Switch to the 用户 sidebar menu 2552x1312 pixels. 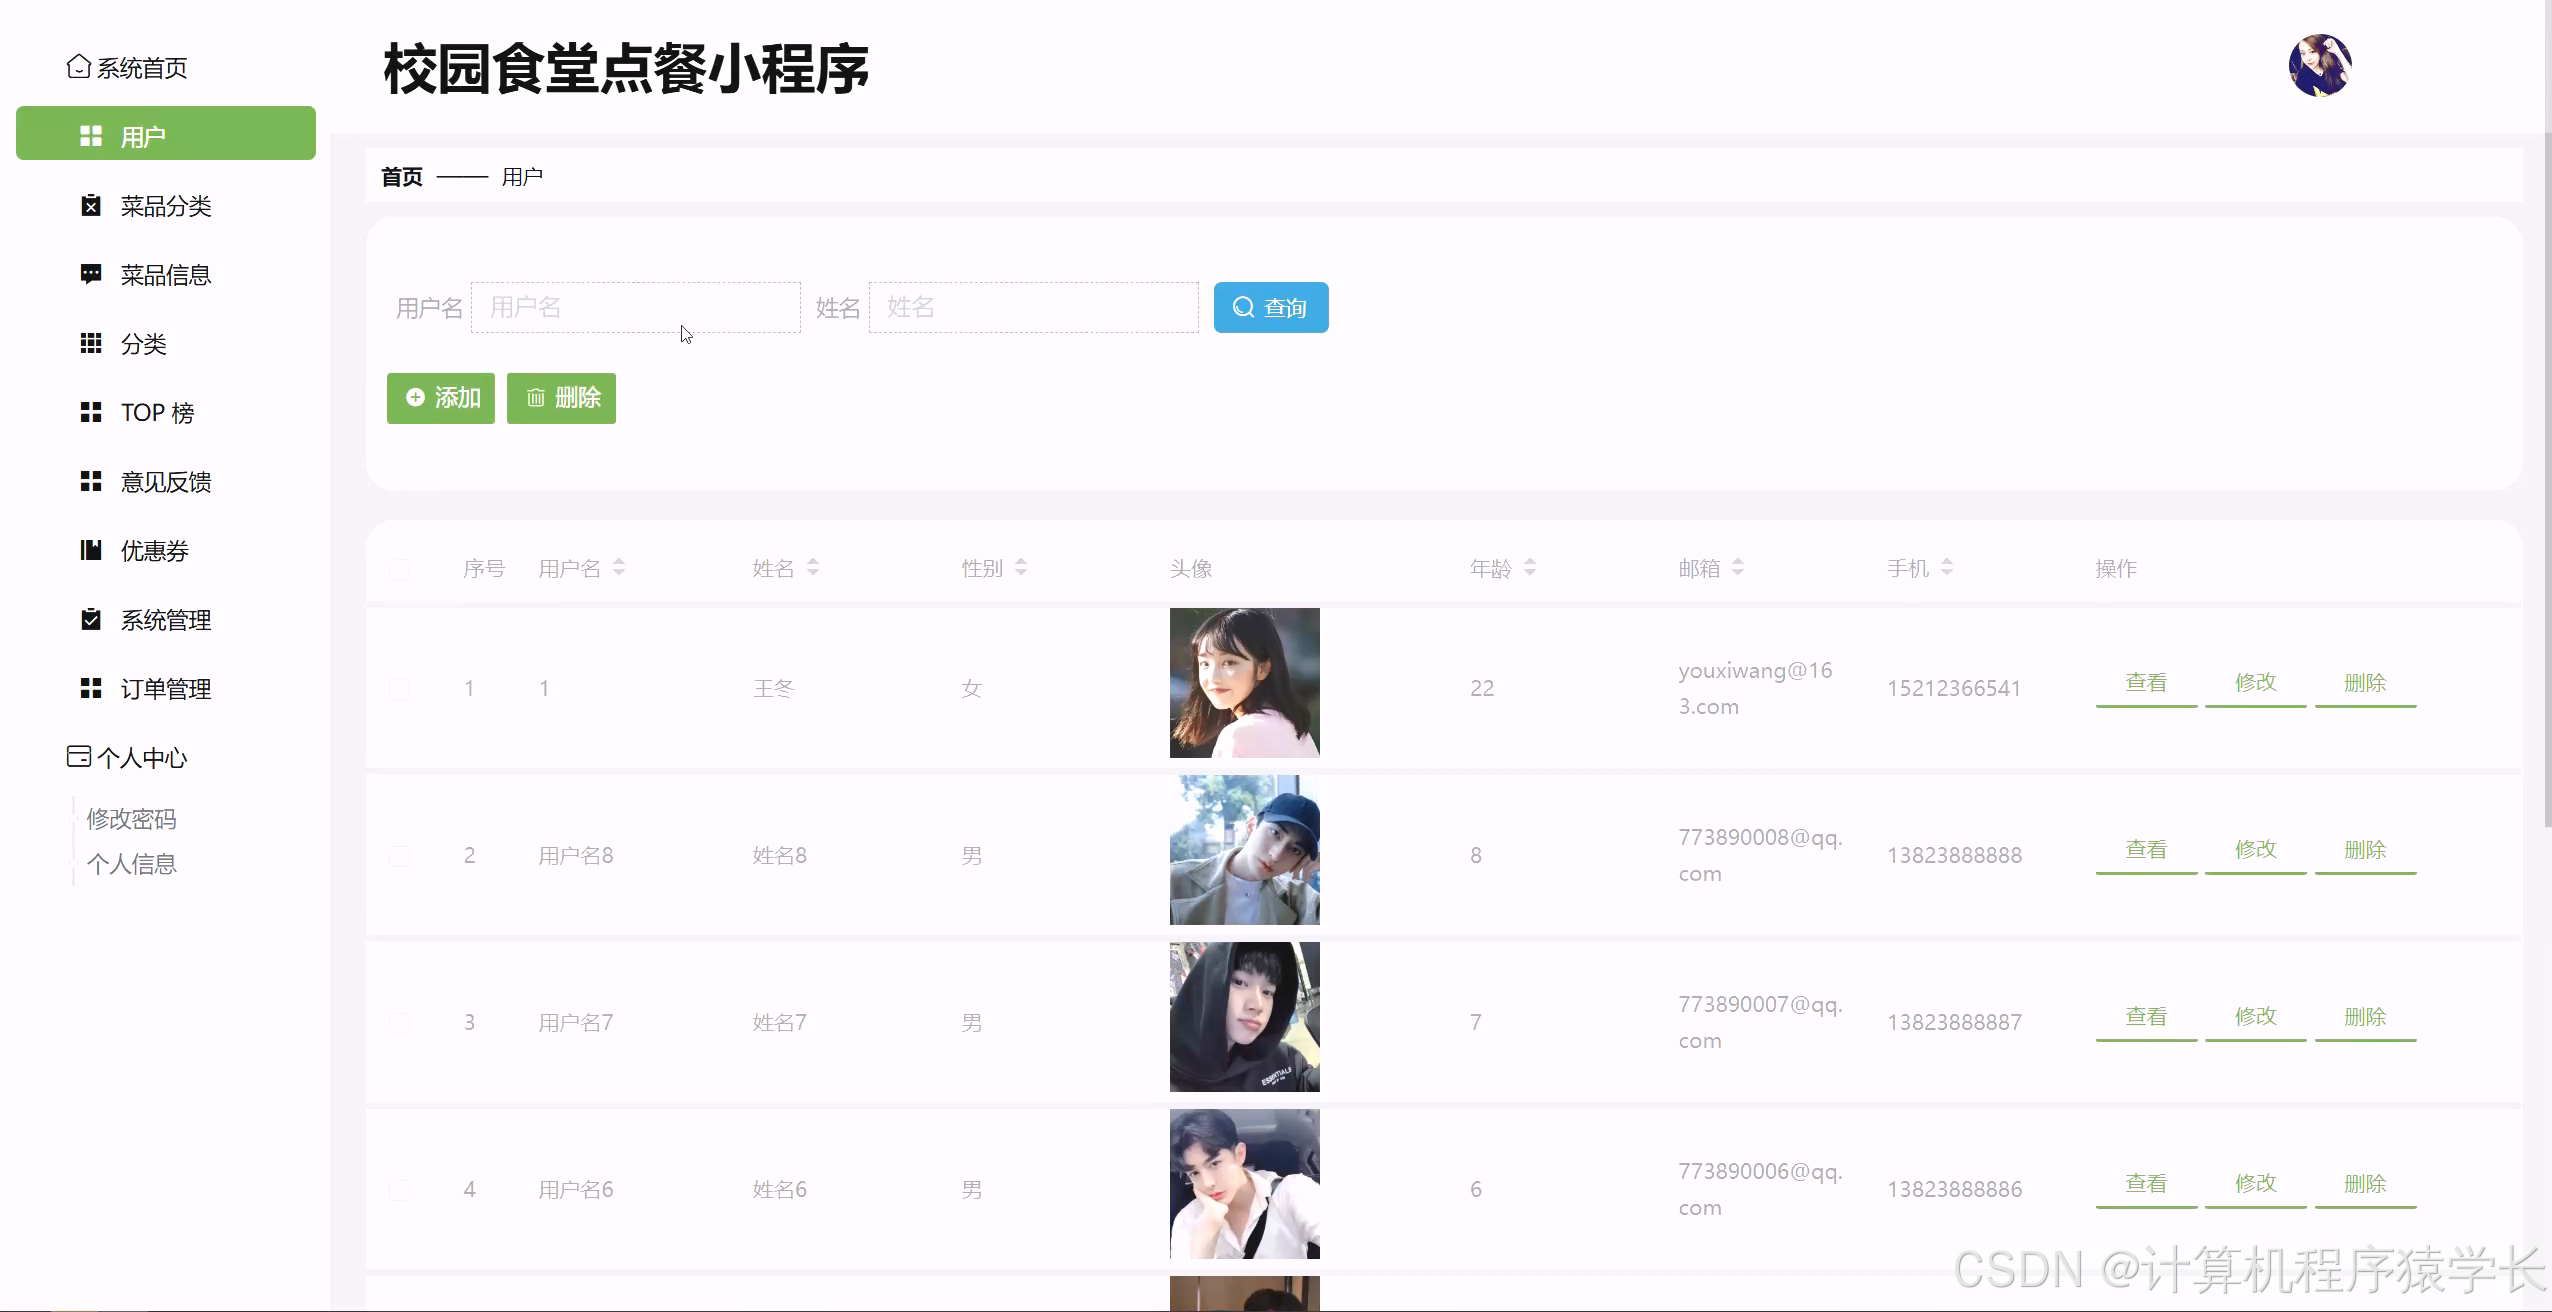pos(143,134)
